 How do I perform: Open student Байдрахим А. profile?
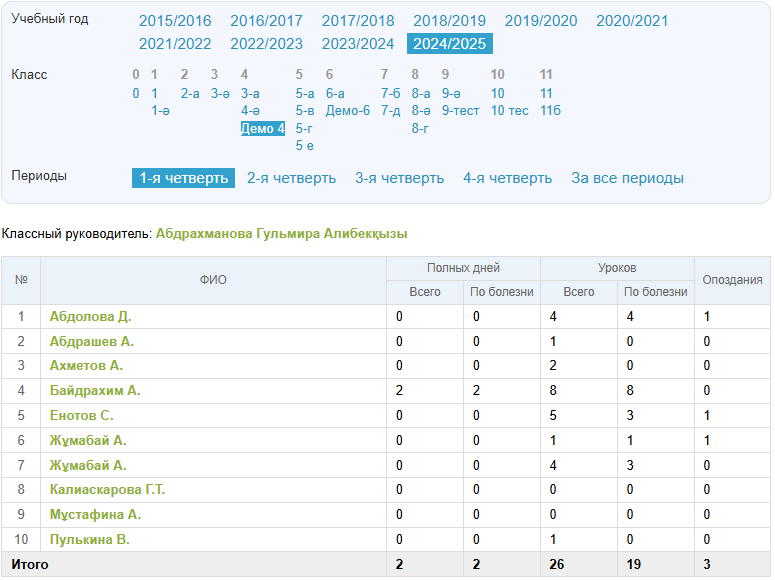tap(95, 391)
